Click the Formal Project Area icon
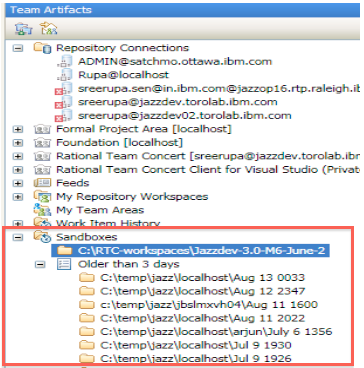364x368 pixels. click(x=42, y=129)
